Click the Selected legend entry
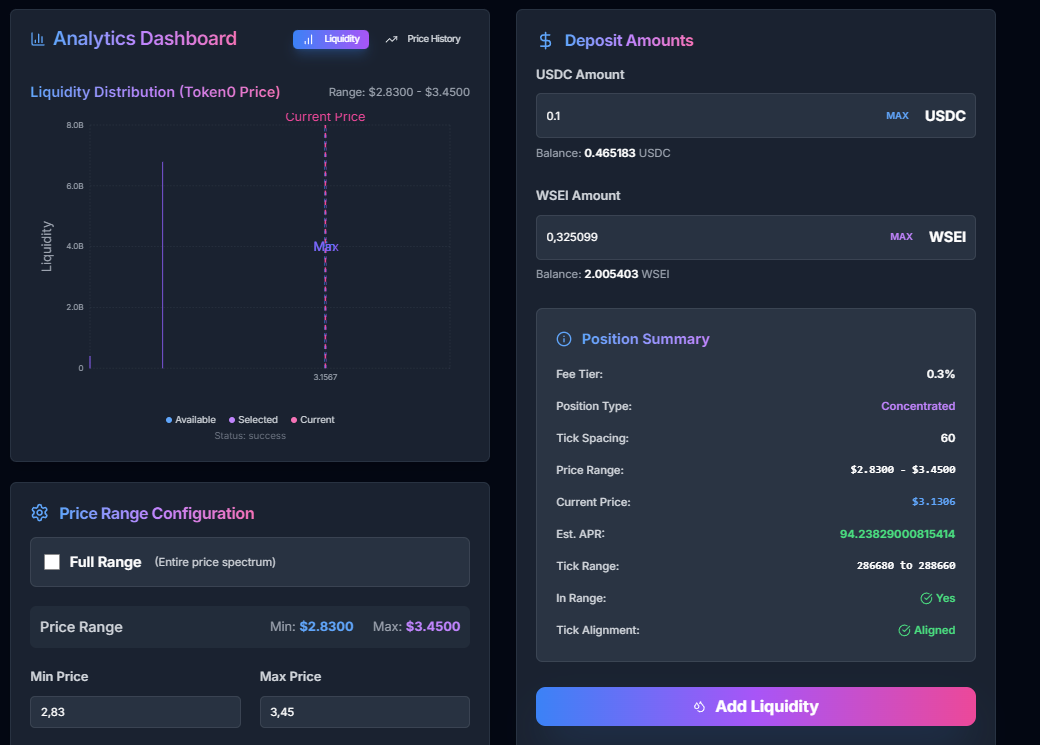 pos(253,420)
